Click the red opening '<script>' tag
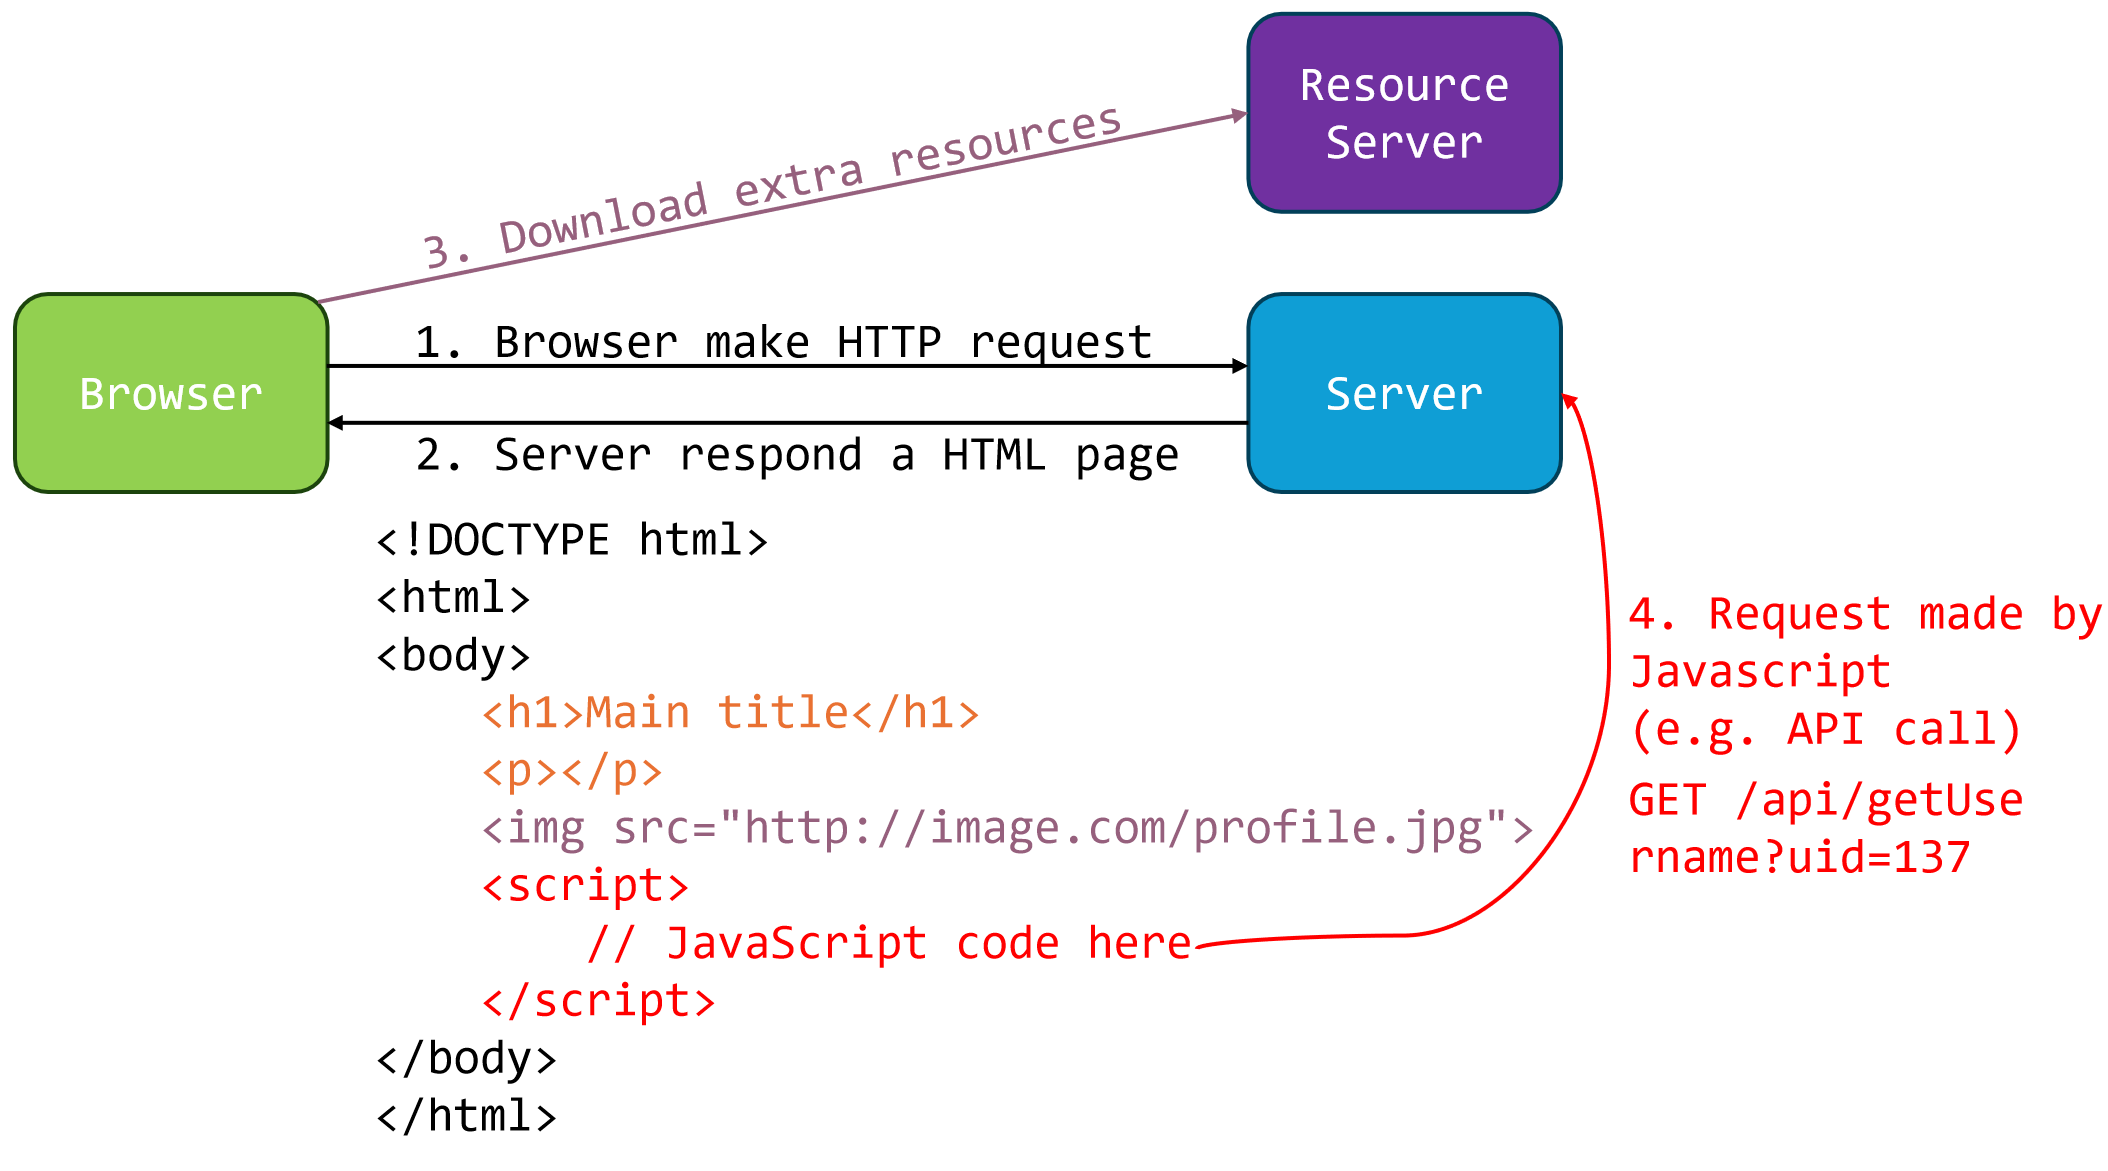The width and height of the screenshot is (2108, 1171). [585, 887]
